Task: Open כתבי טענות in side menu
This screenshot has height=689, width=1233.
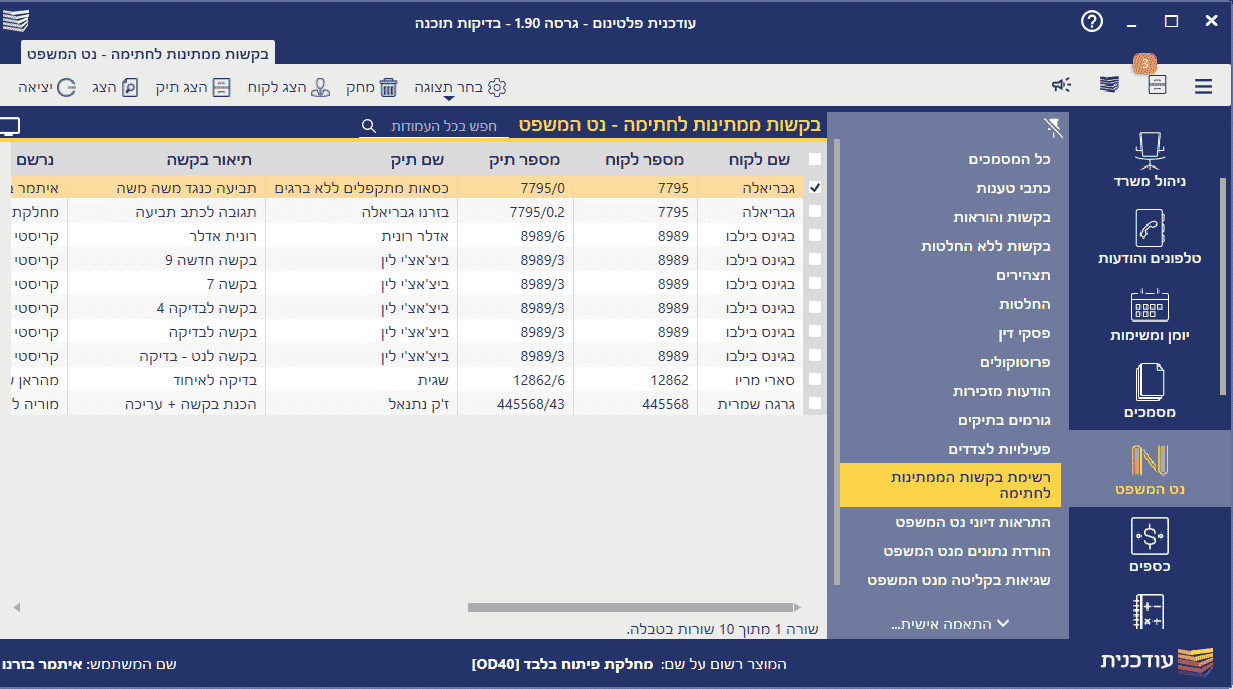Action: (x=1014, y=188)
